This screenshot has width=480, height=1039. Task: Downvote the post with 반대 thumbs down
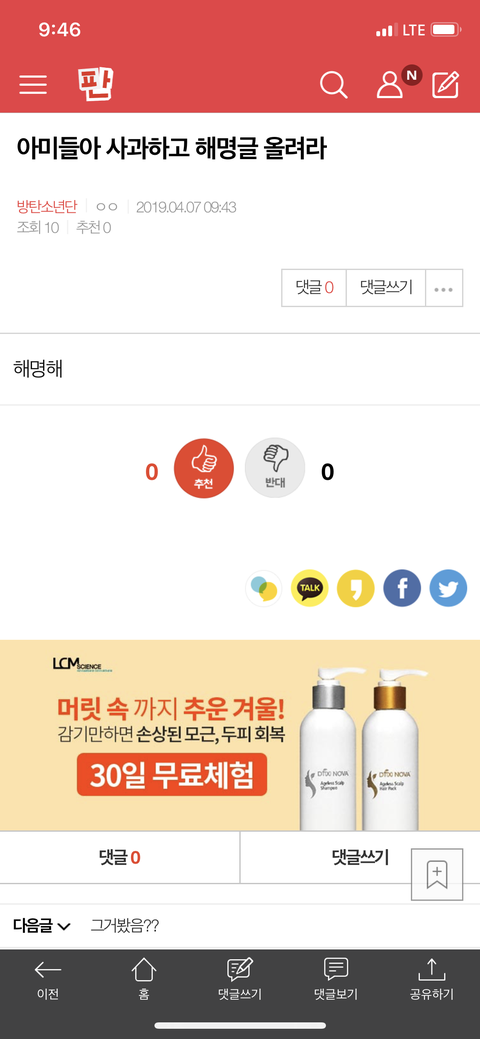tap(275, 468)
